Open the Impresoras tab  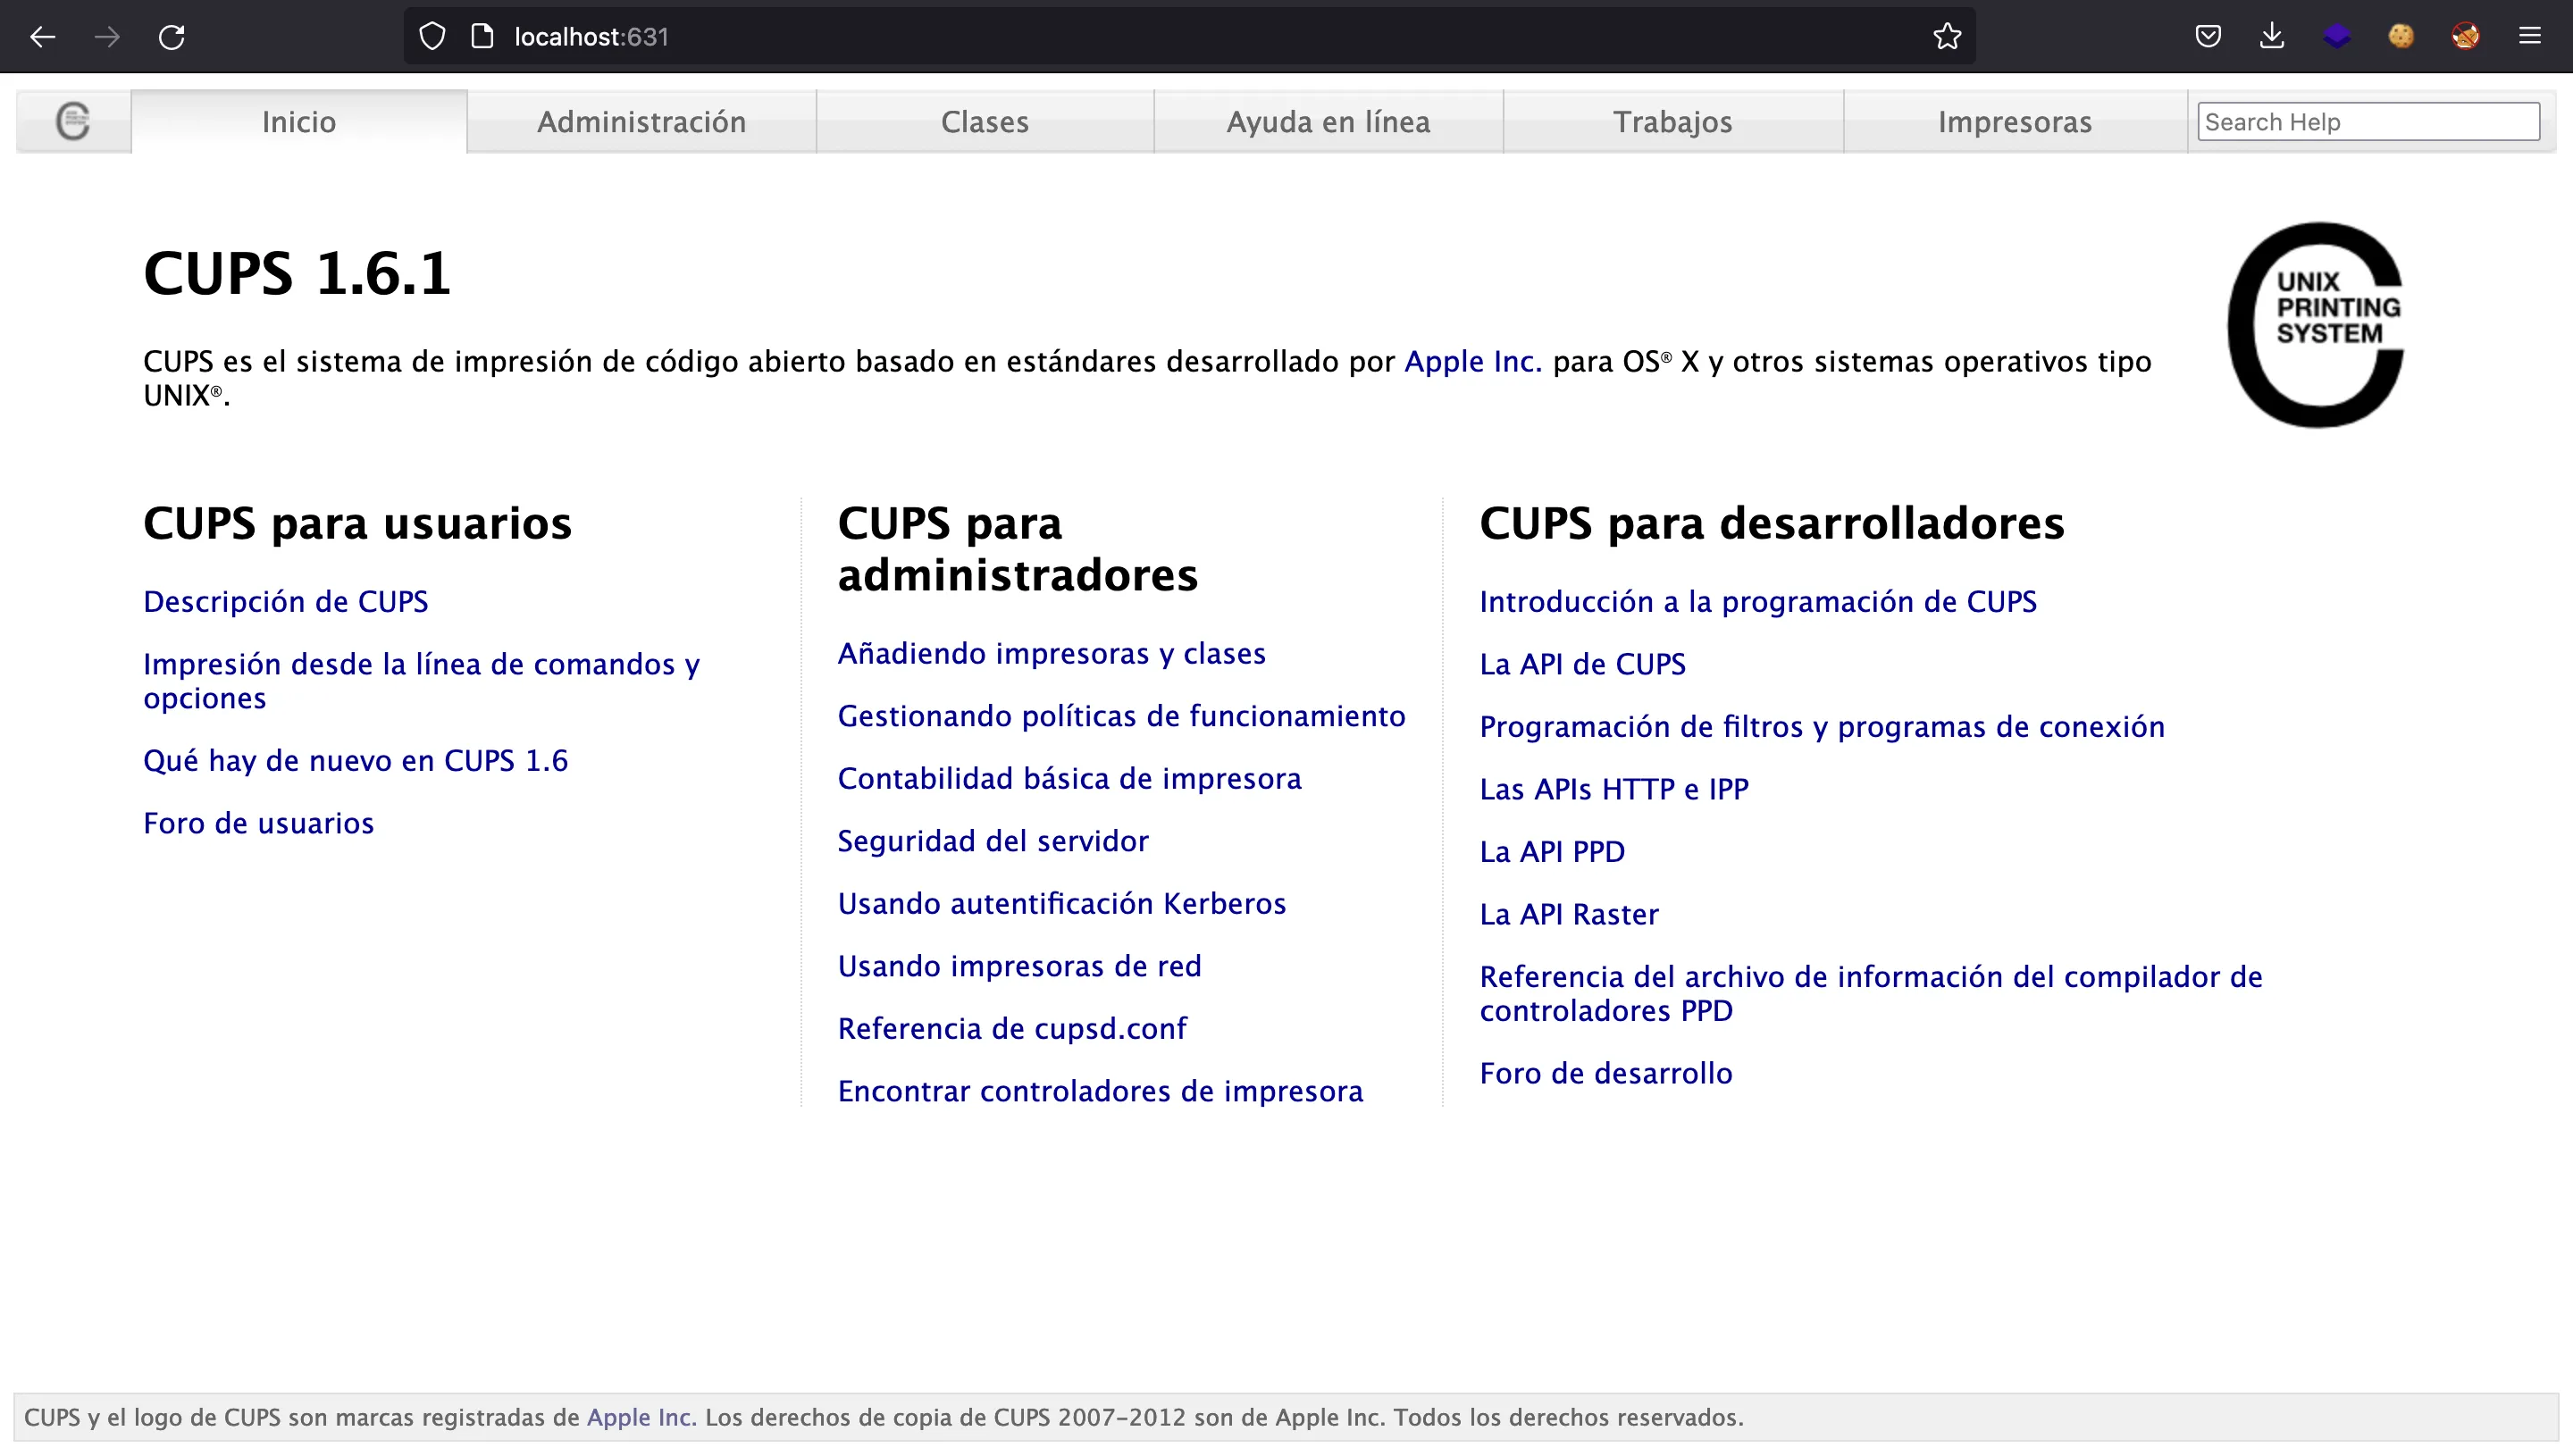coord(2015,122)
